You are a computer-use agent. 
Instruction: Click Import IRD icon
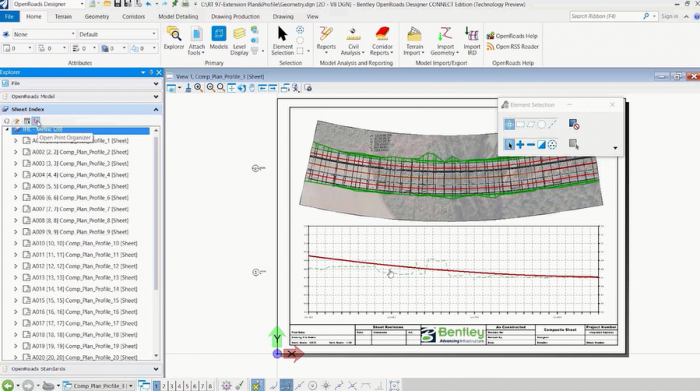tap(471, 41)
